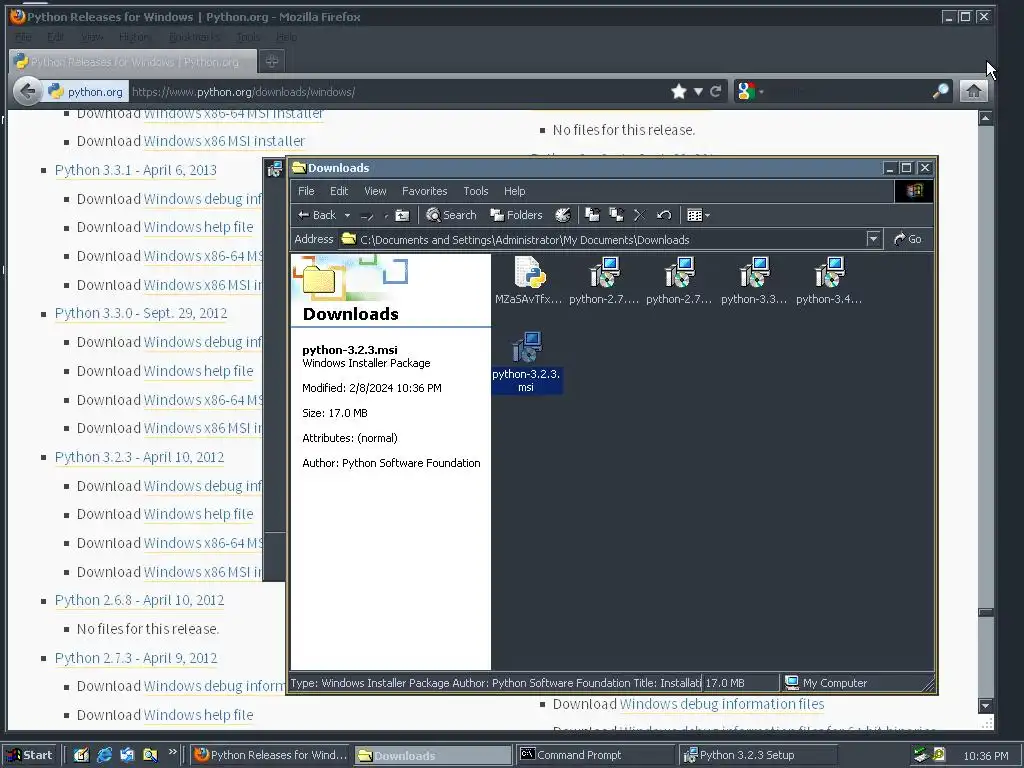Open the Google search engine selector
This screenshot has height=768, width=1024.
point(750,91)
